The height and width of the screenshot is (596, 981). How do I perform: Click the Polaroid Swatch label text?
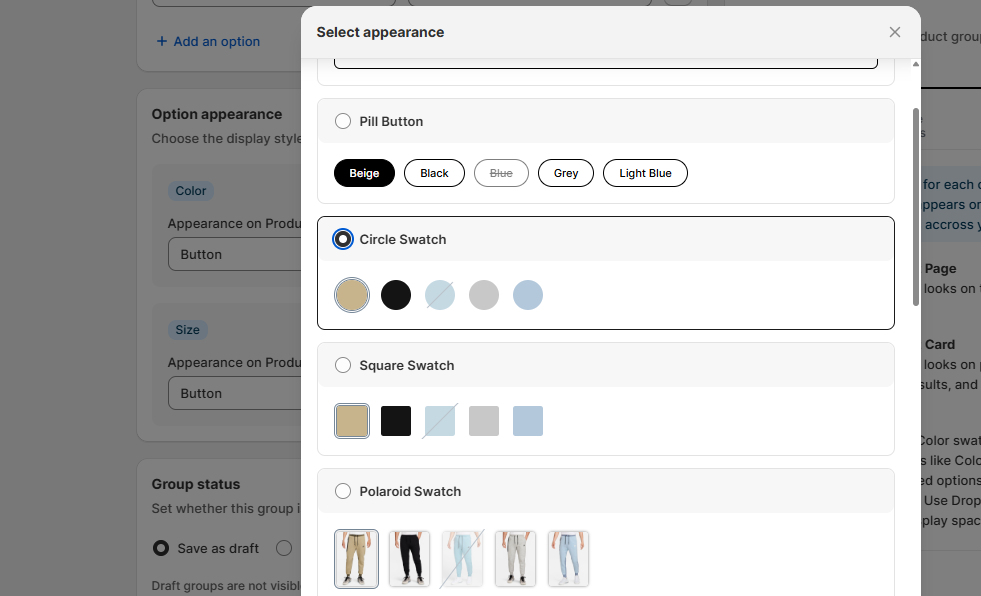tap(410, 492)
